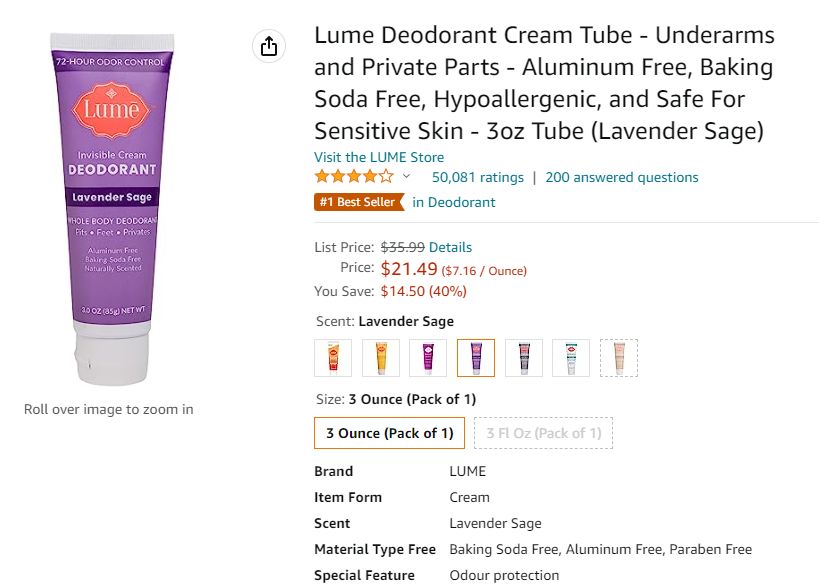The image size is (829, 586).
Task: Visit the LUME Store link
Action: coord(379,157)
